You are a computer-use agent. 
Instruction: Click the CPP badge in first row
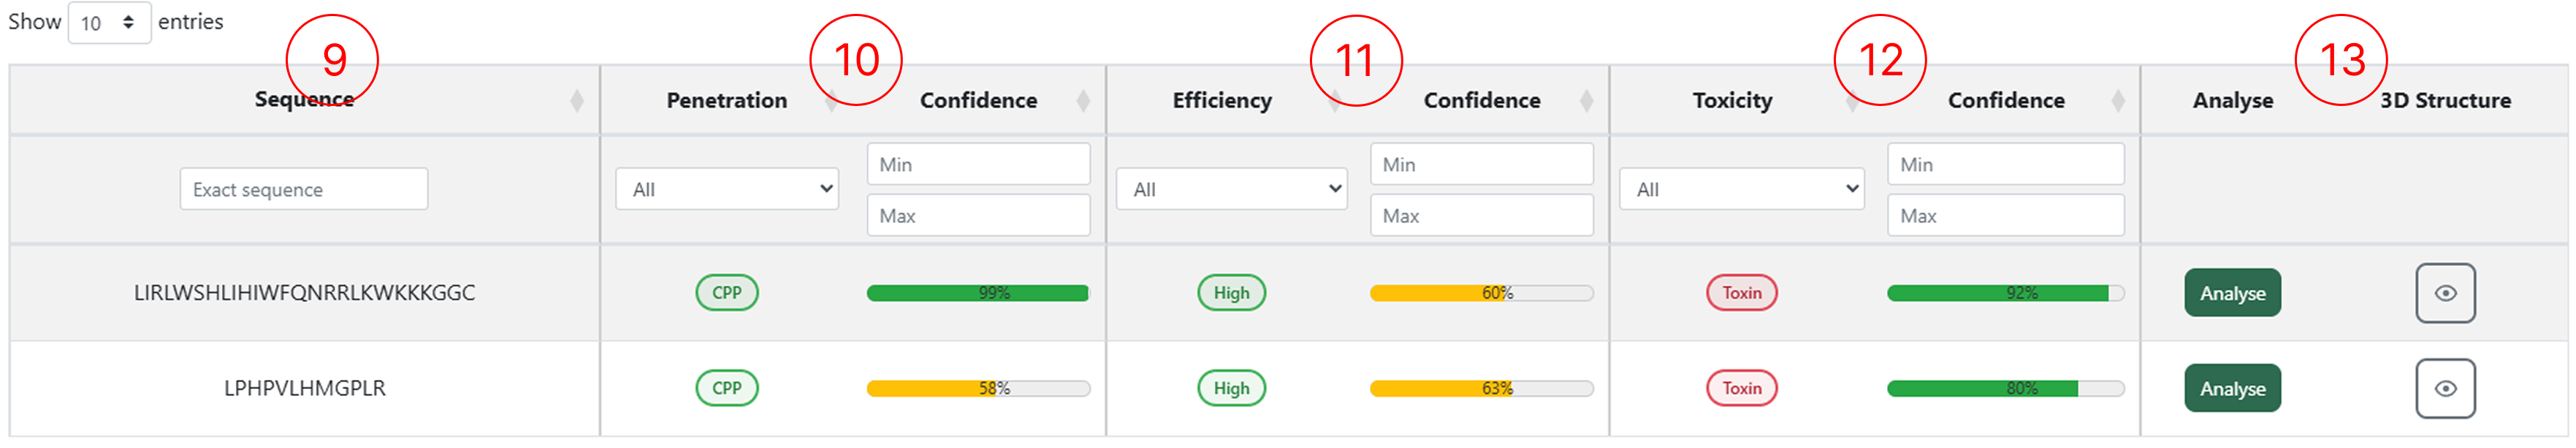(726, 293)
